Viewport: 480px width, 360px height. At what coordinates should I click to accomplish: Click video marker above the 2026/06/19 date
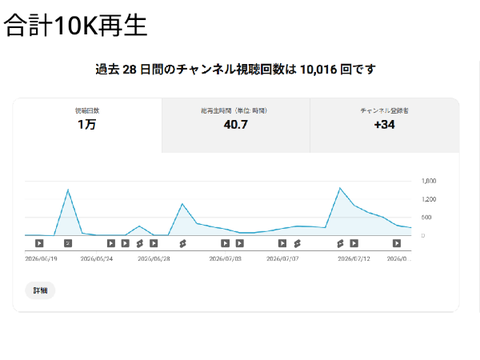pyautogui.click(x=39, y=243)
